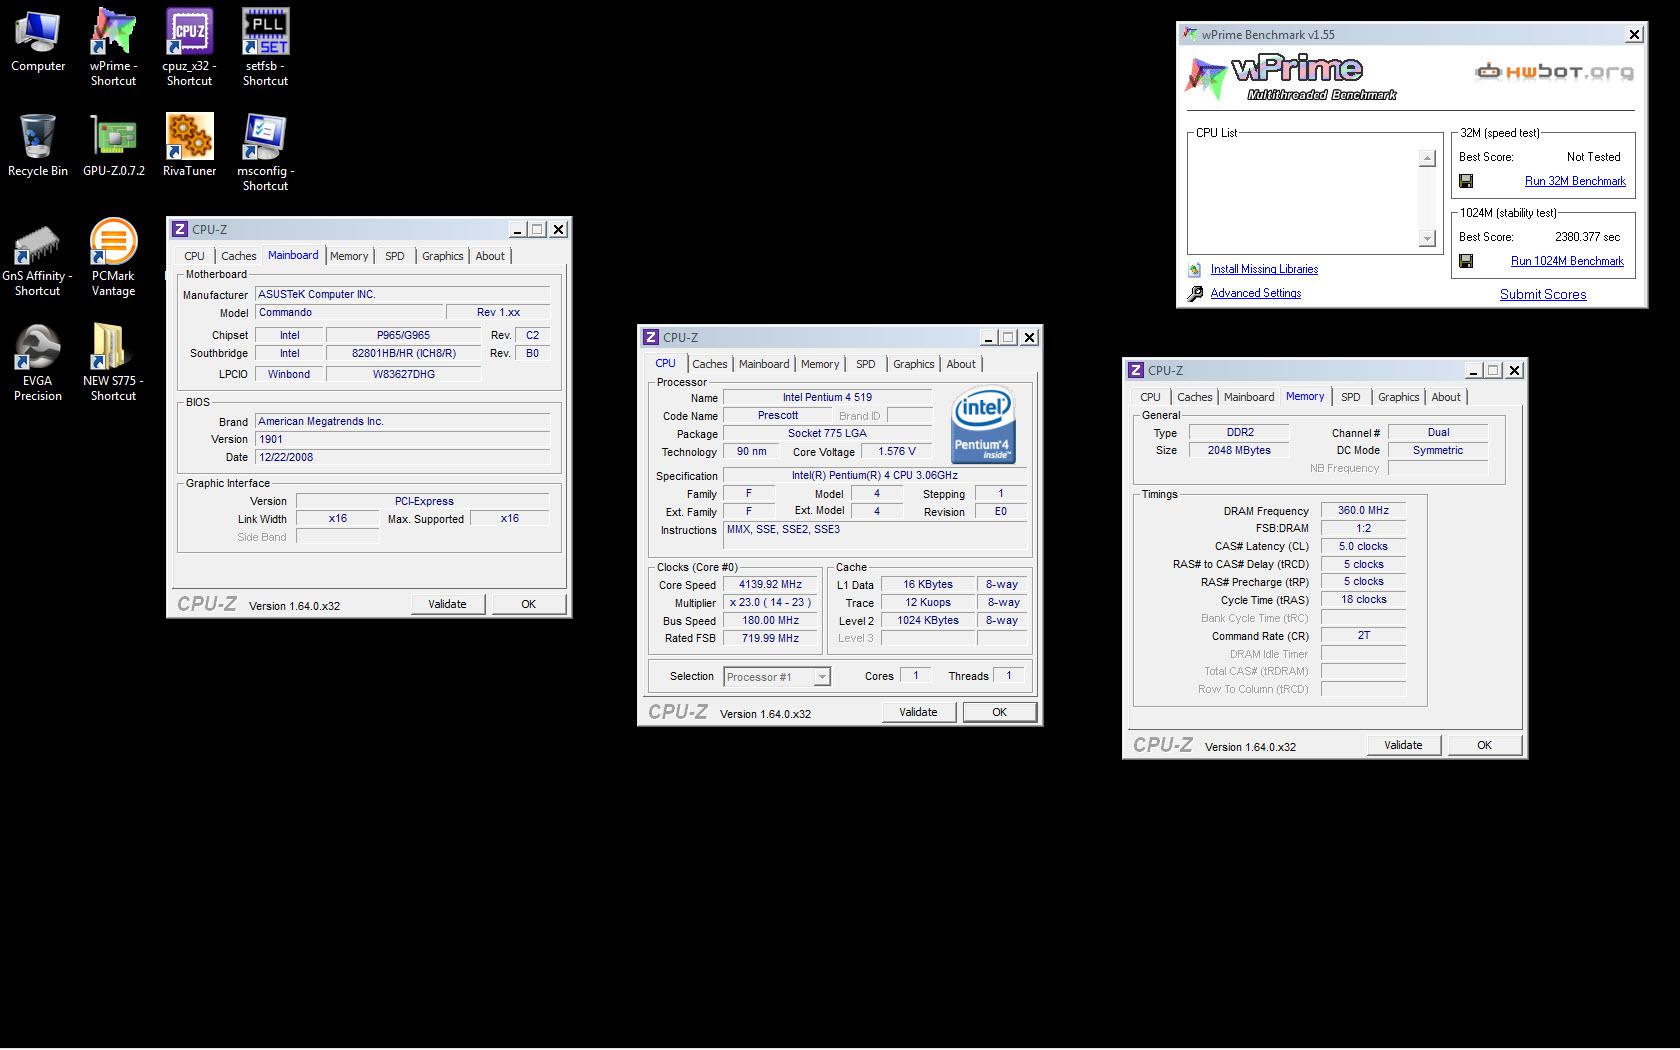Select the DRAM Frequency 360.0 MHz value

pyautogui.click(x=1363, y=510)
